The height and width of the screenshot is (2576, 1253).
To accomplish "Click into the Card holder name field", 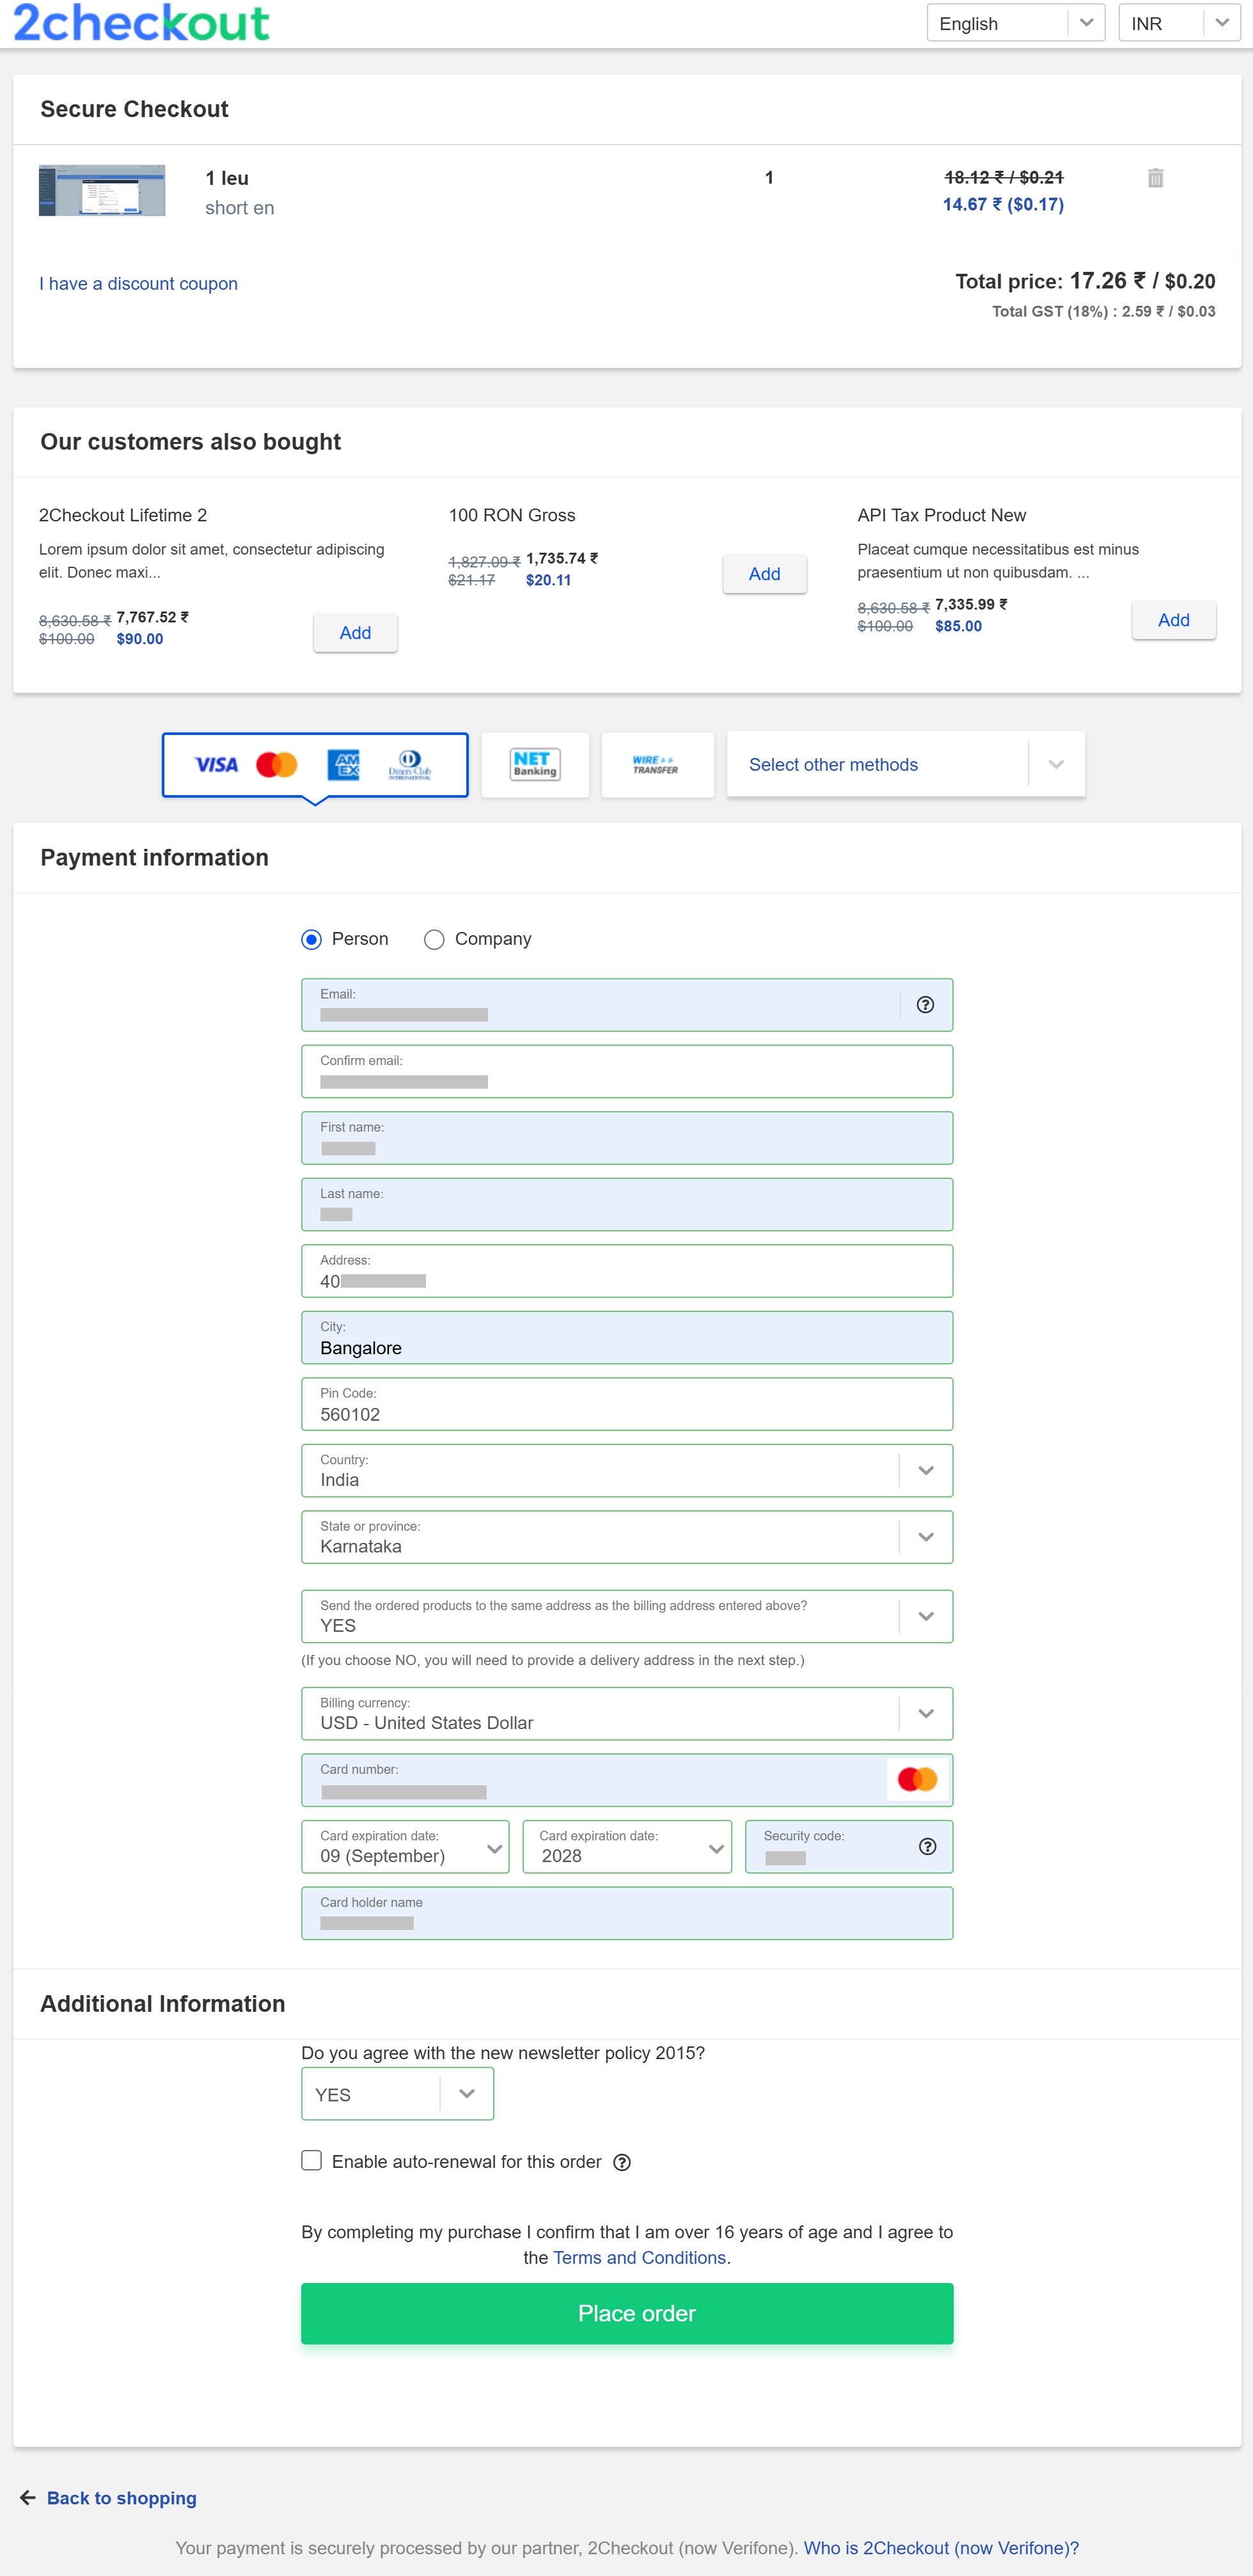I will click(627, 1913).
